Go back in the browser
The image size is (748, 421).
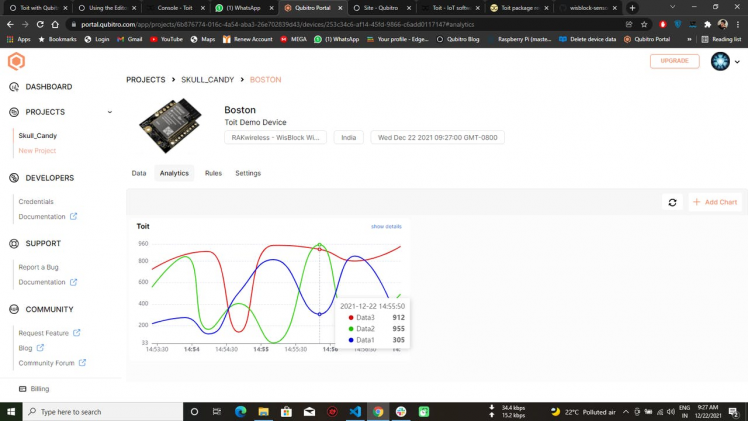pos(10,24)
